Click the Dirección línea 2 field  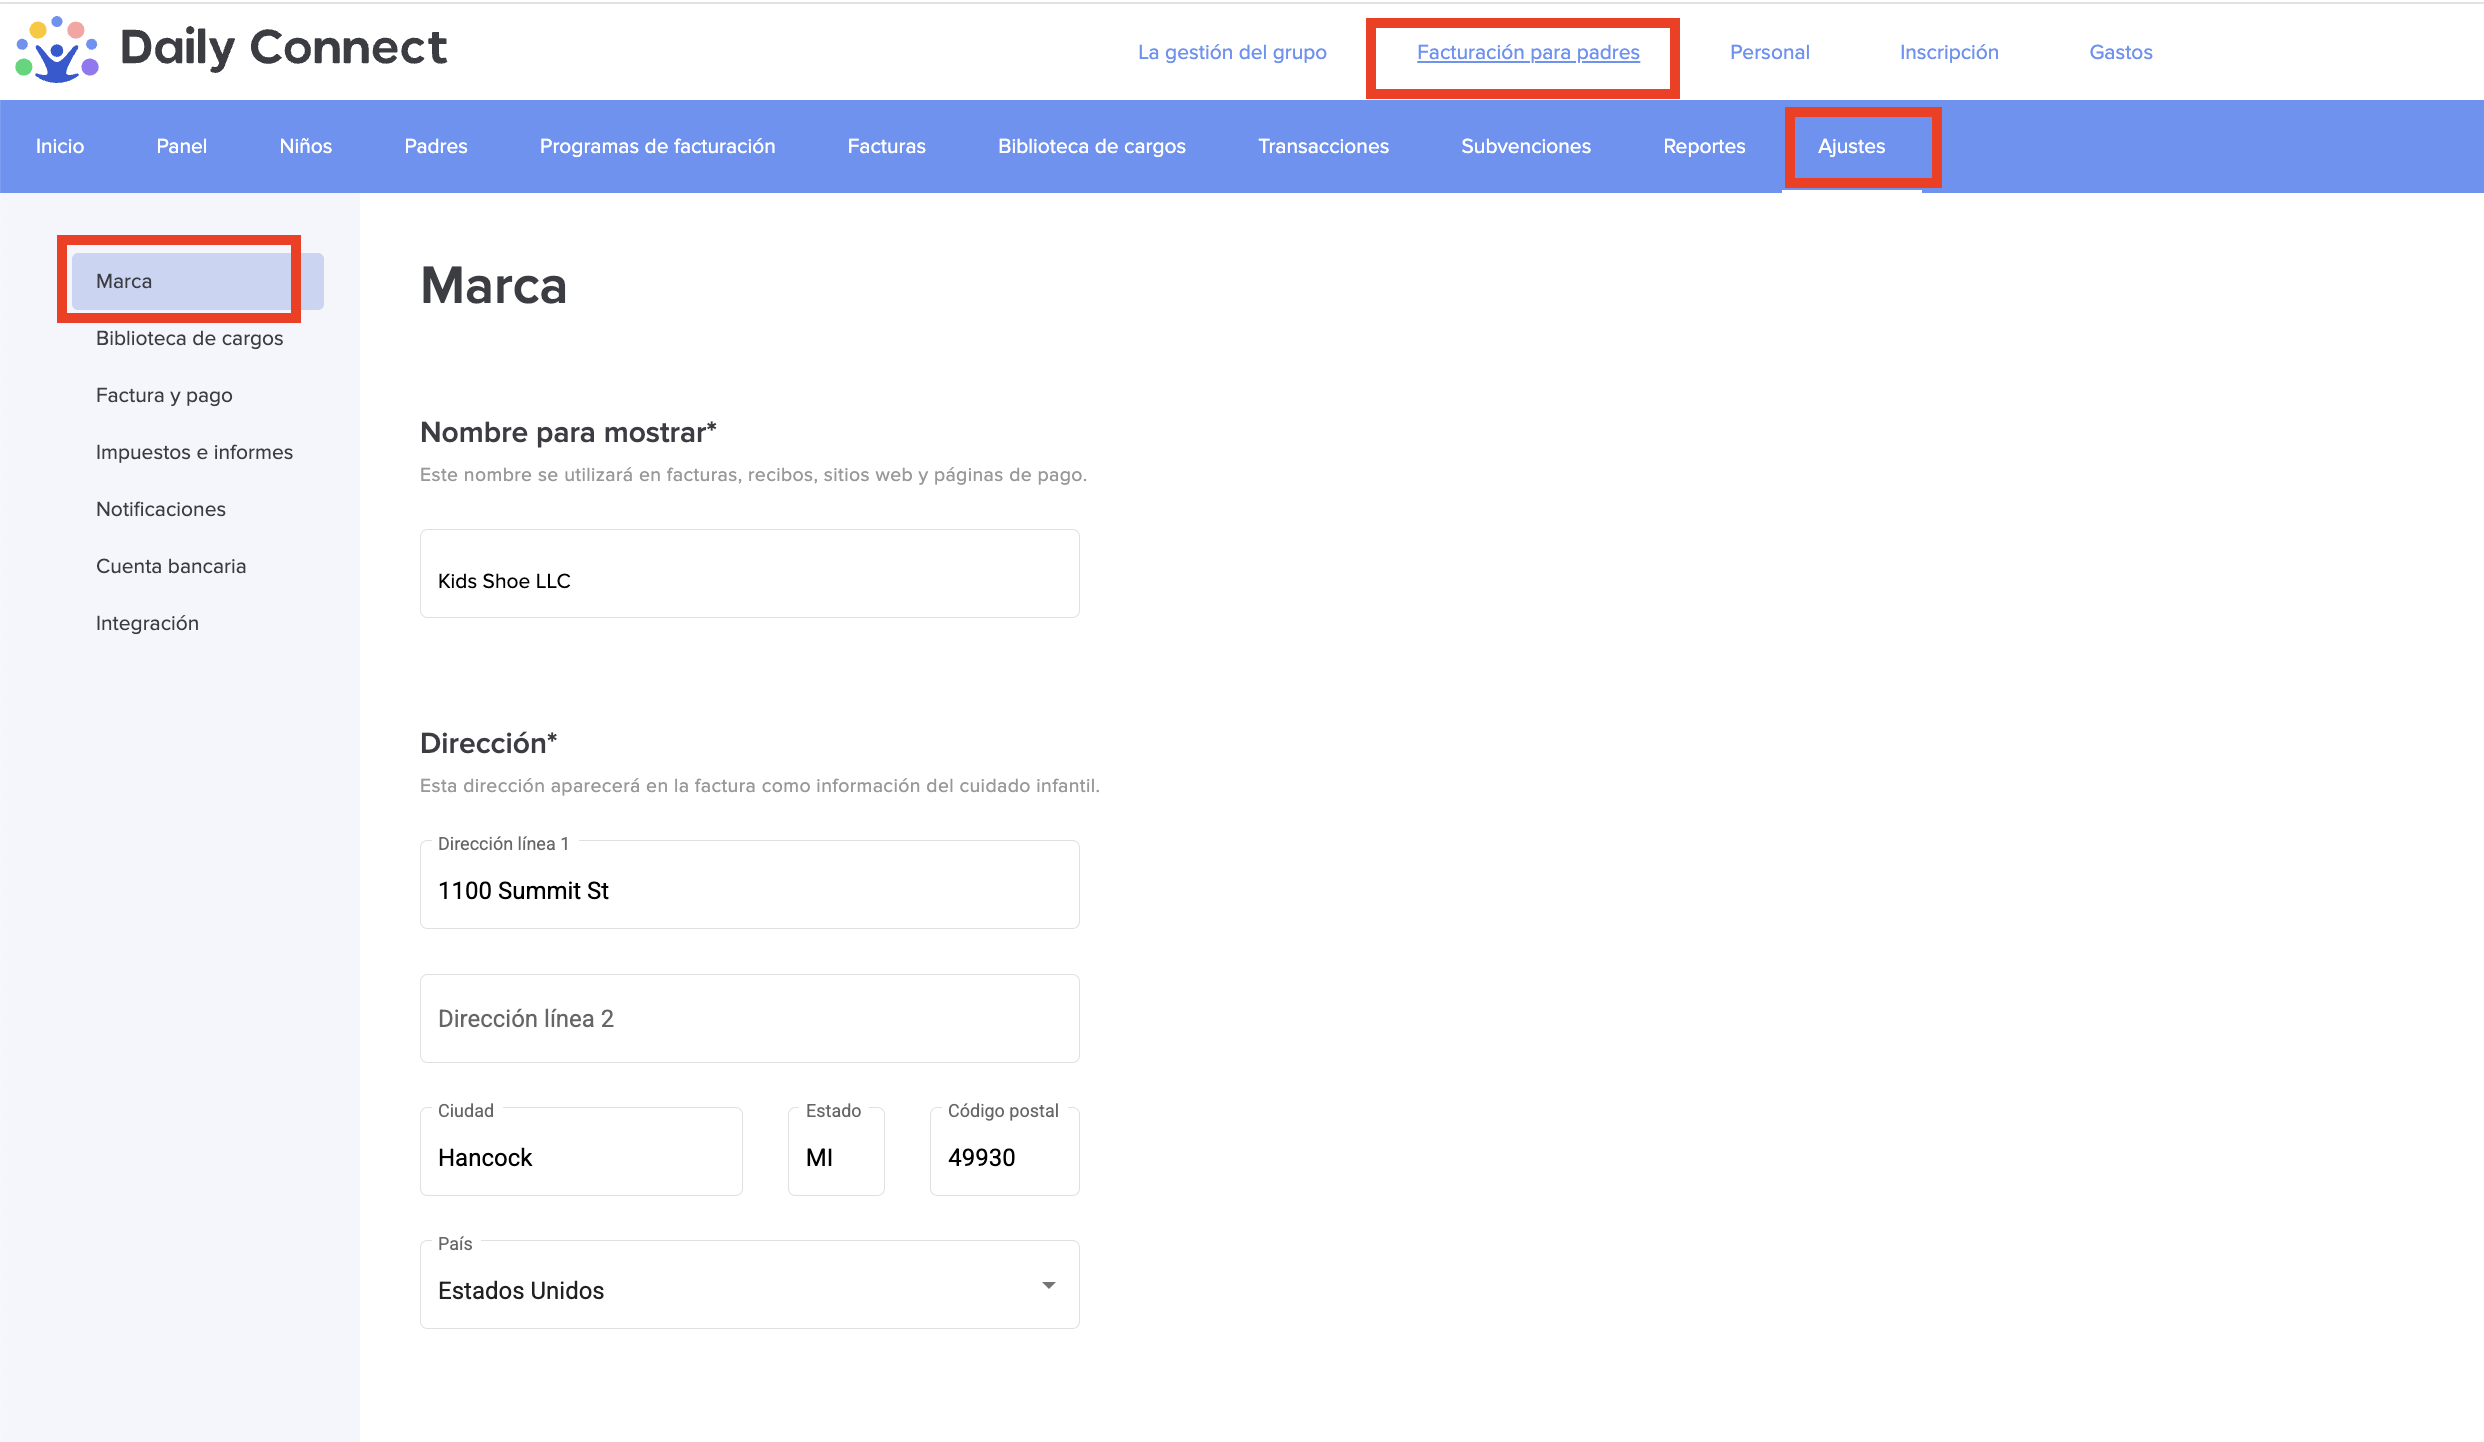(x=749, y=1019)
